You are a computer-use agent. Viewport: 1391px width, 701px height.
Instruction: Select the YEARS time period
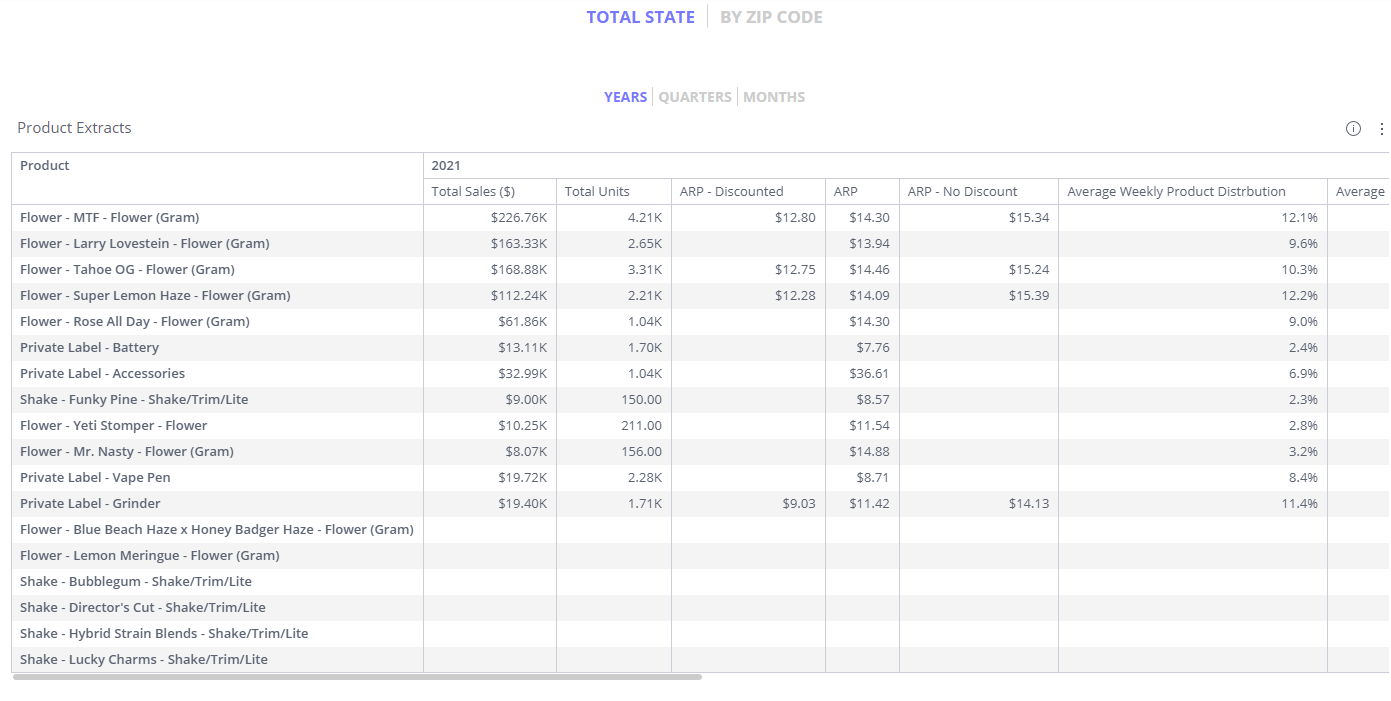pos(625,97)
